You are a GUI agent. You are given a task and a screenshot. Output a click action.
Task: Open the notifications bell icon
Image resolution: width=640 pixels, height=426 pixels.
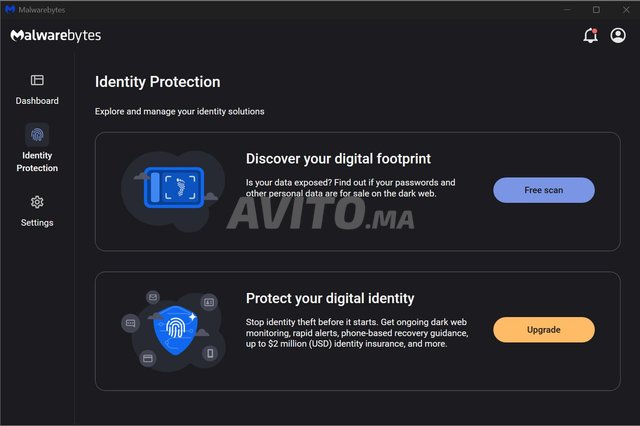click(x=590, y=36)
